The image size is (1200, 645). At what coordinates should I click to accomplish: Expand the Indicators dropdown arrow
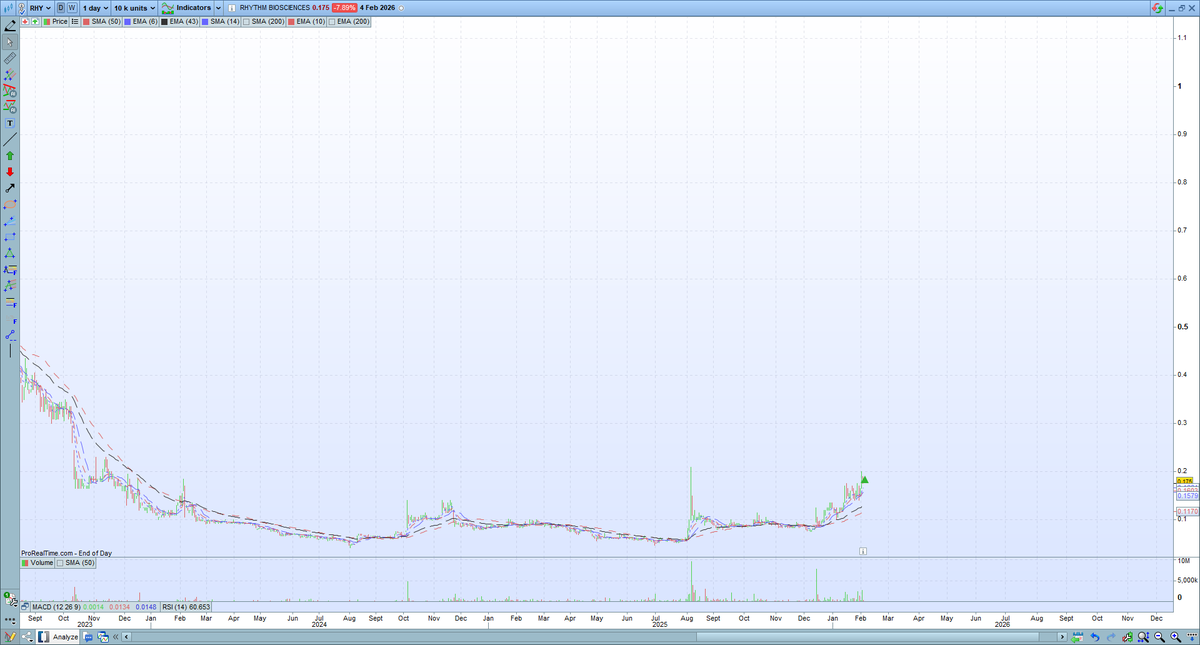pyautogui.click(x=218, y=7)
